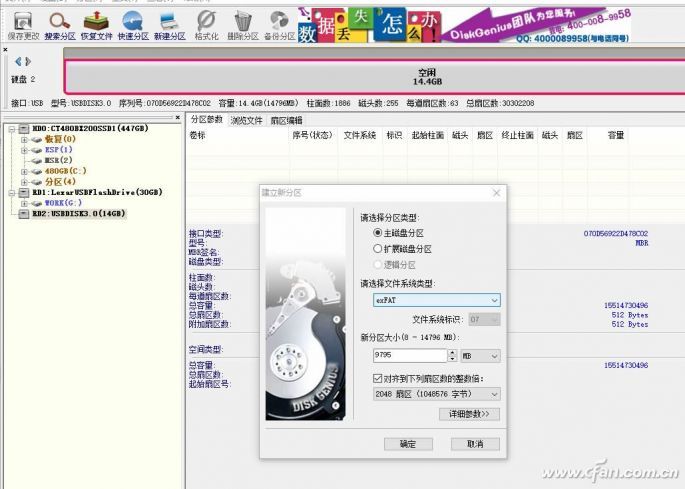Image resolution: width=685 pixels, height=489 pixels.
Task: Click the 格式化 (Format) toolbar icon
Action: tap(206, 23)
